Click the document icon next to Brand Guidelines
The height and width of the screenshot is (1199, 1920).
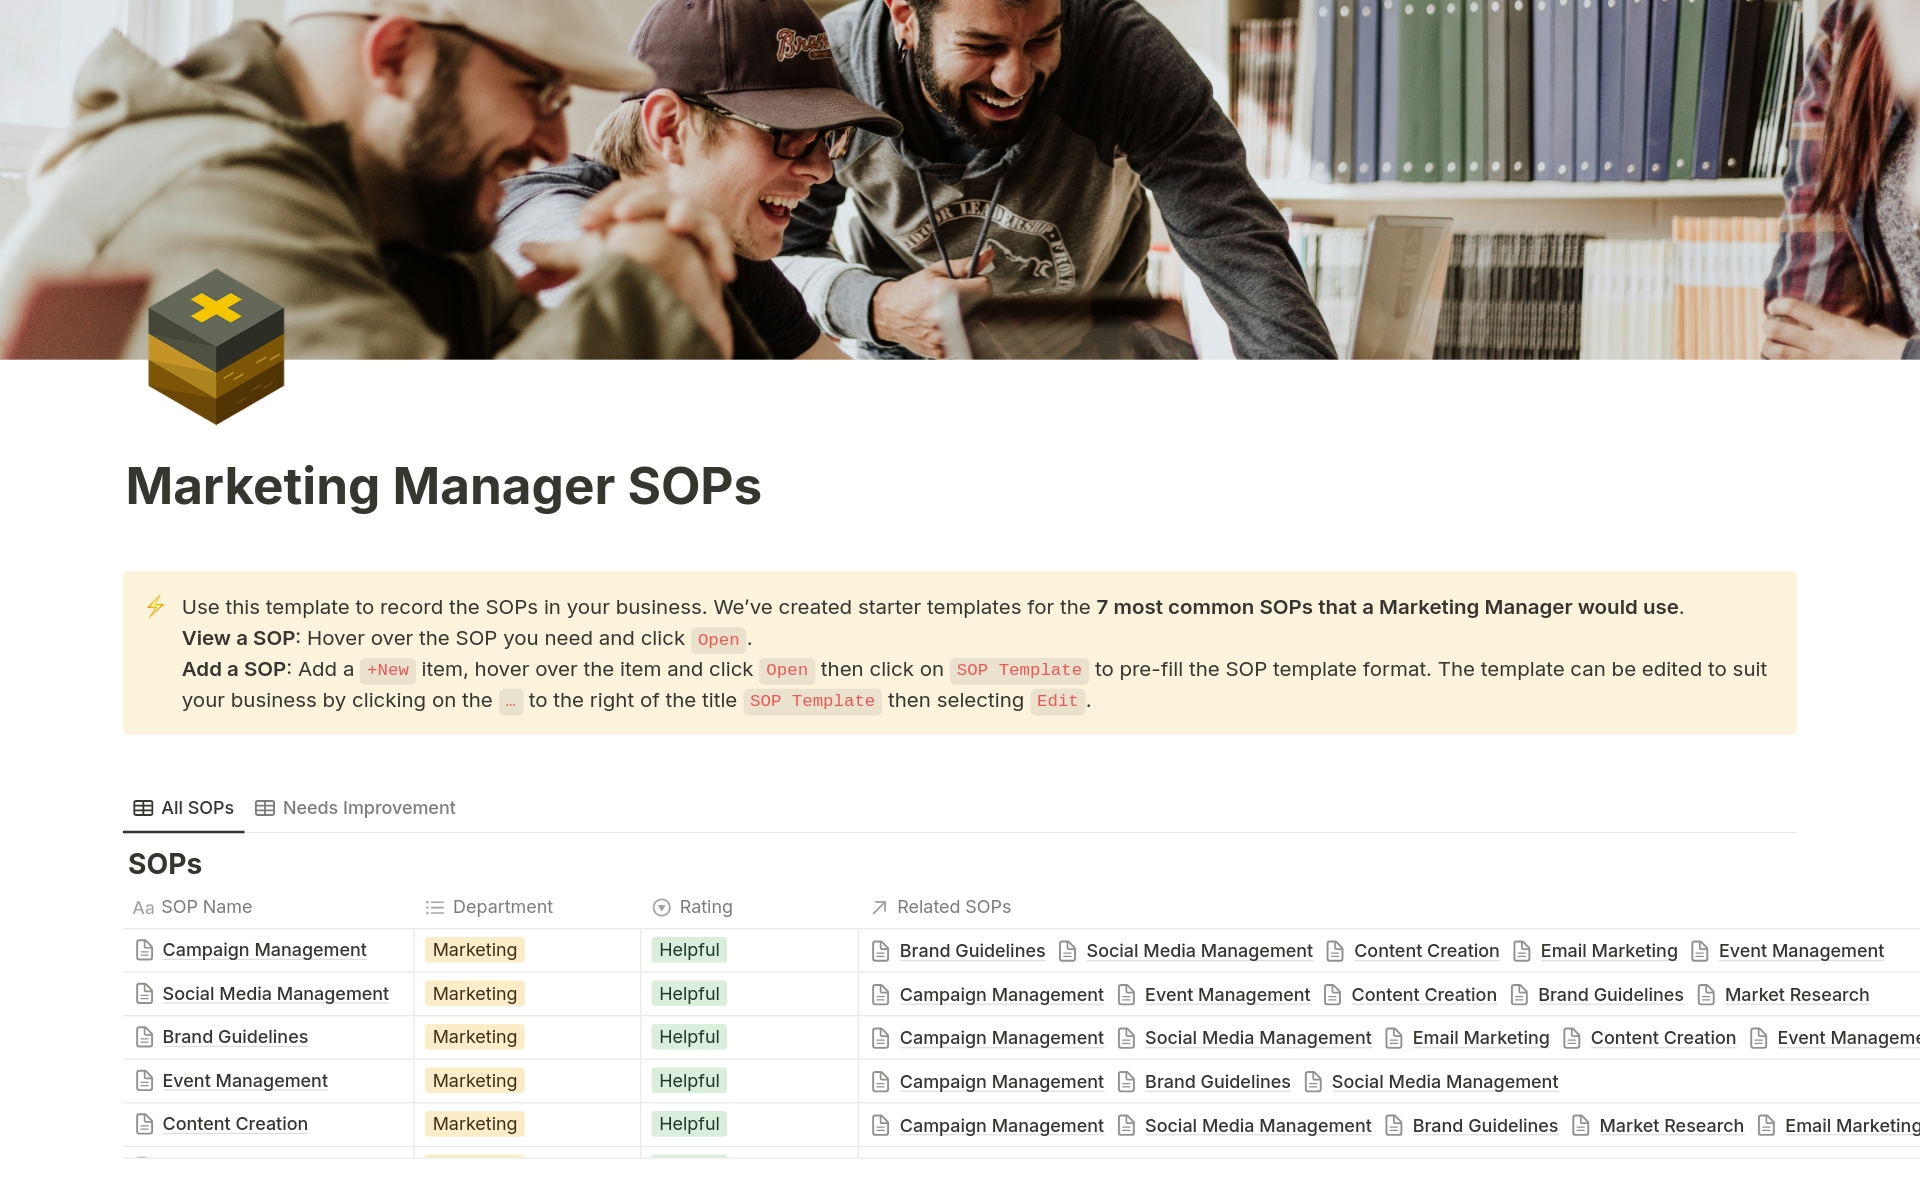click(x=144, y=1037)
